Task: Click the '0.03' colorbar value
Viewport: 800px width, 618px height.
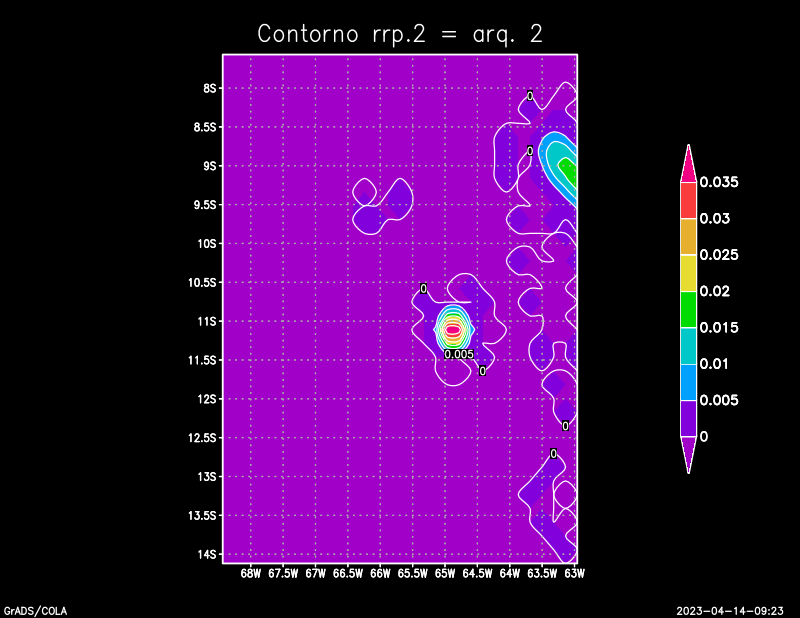Action: (715, 218)
